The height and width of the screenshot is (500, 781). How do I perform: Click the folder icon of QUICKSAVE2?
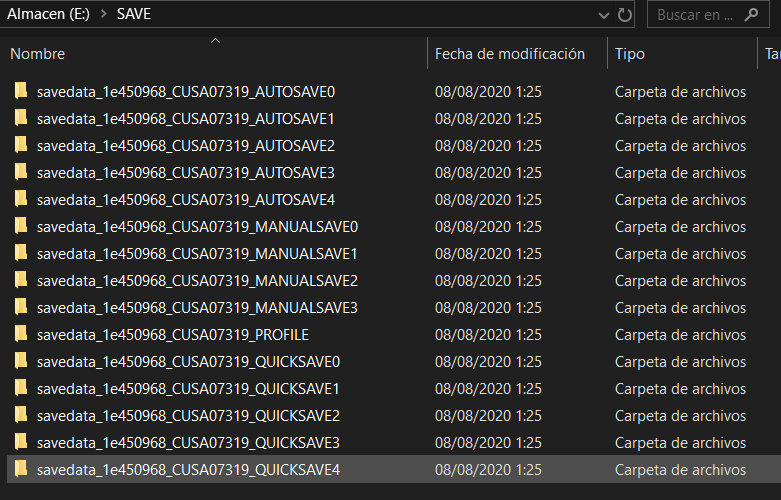pos(21,415)
